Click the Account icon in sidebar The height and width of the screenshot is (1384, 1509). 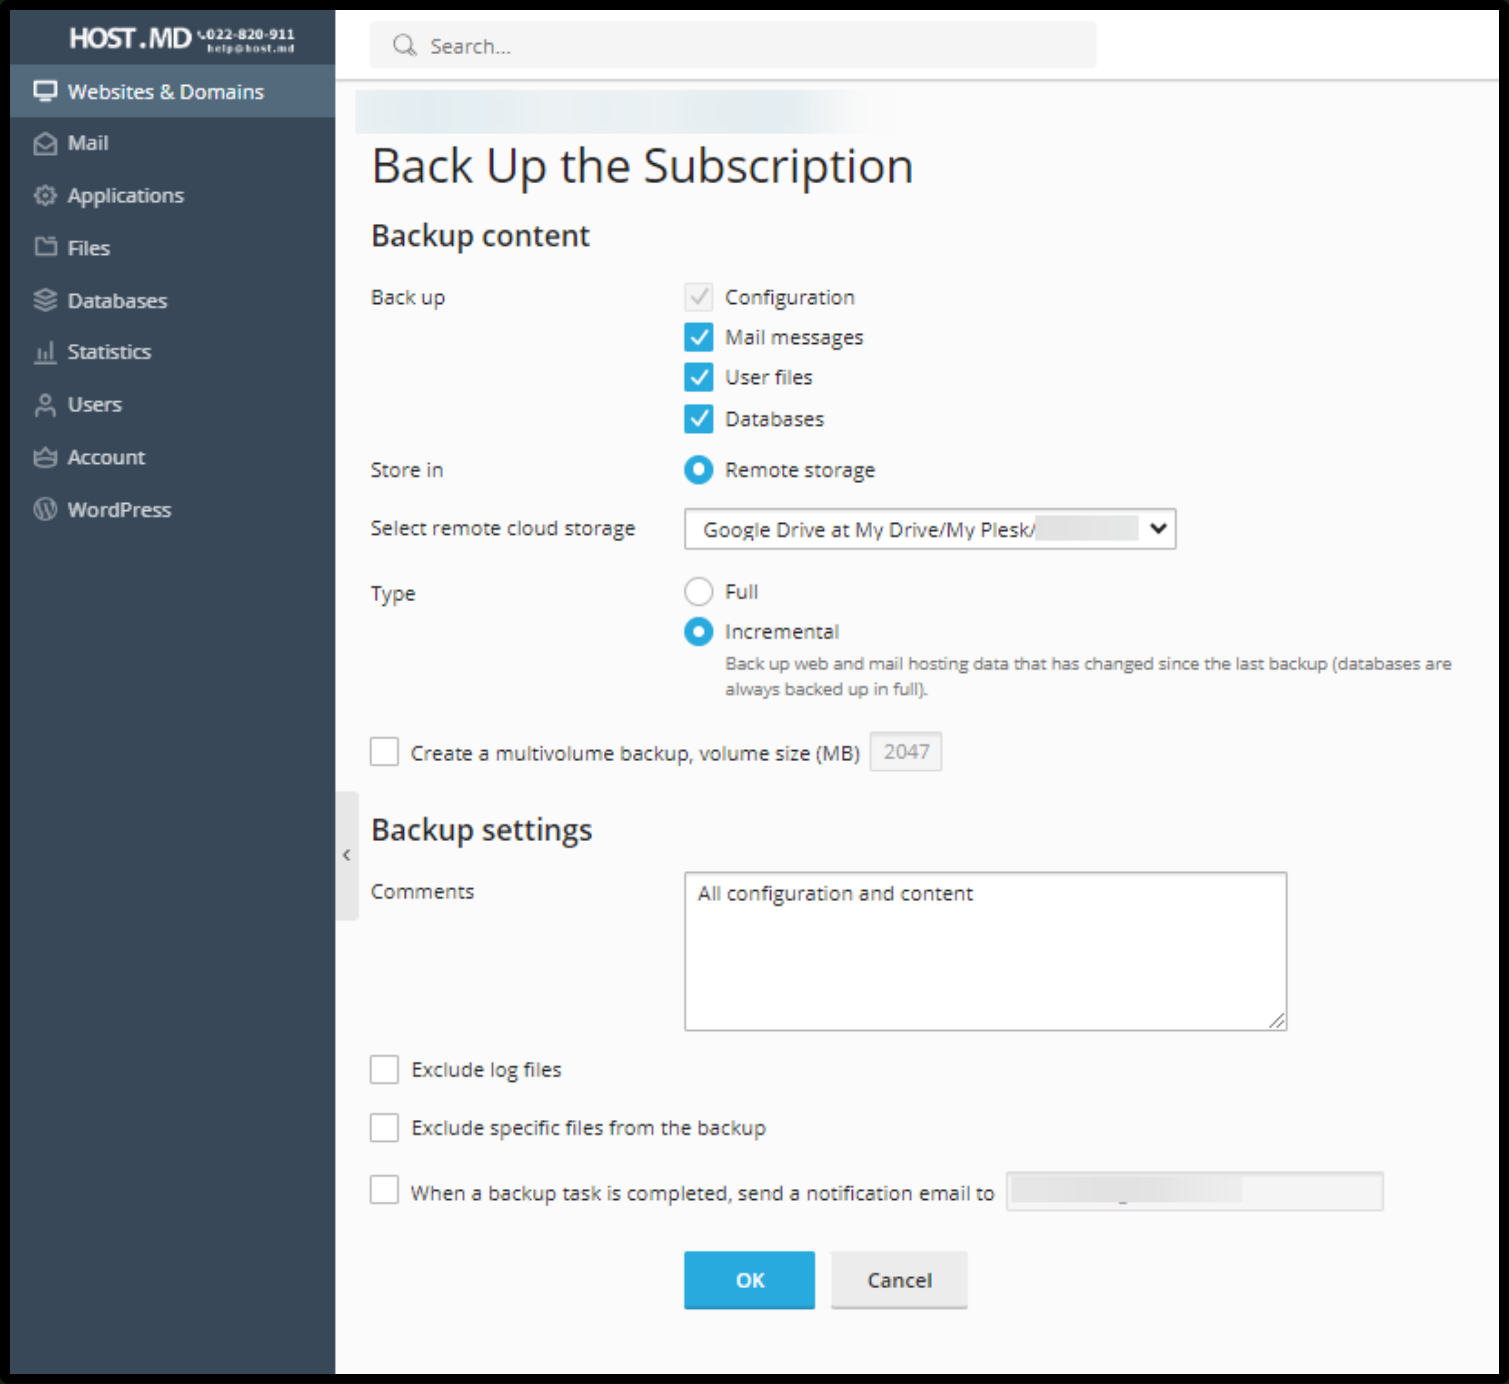coord(45,457)
